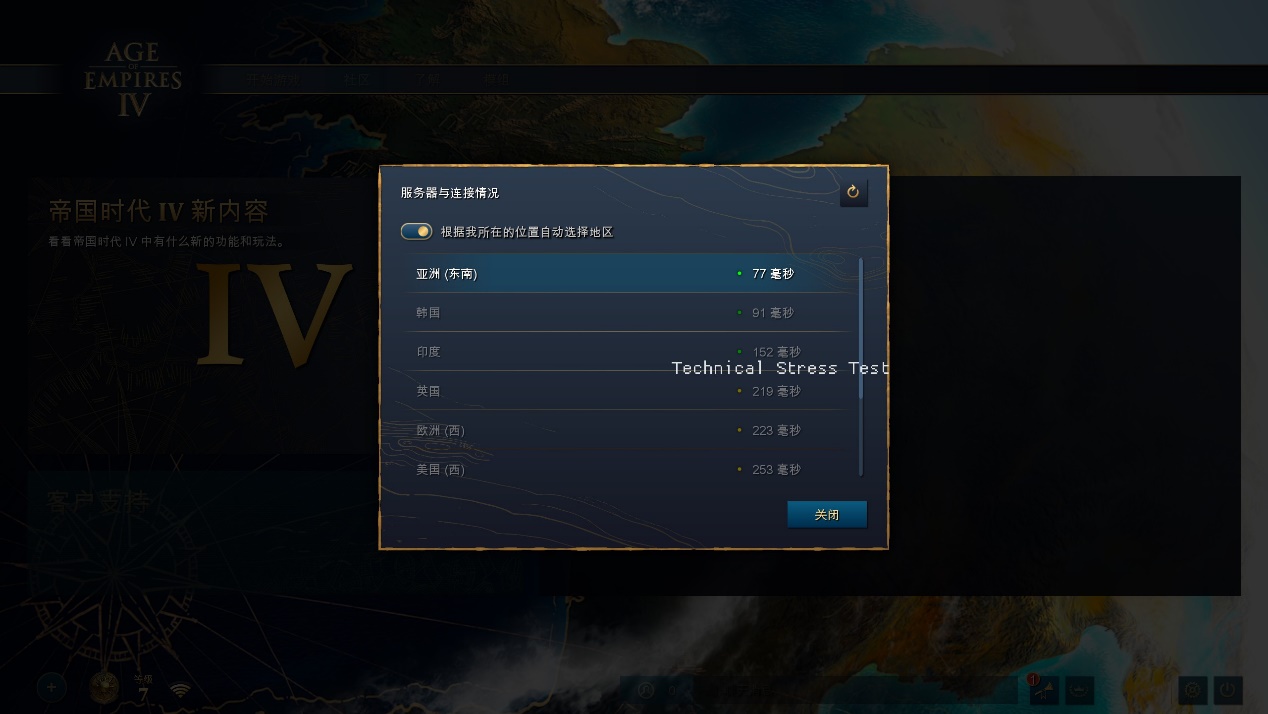Image resolution: width=1268 pixels, height=714 pixels.
Task: Toggle automatic region selection by location
Action: [x=416, y=231]
